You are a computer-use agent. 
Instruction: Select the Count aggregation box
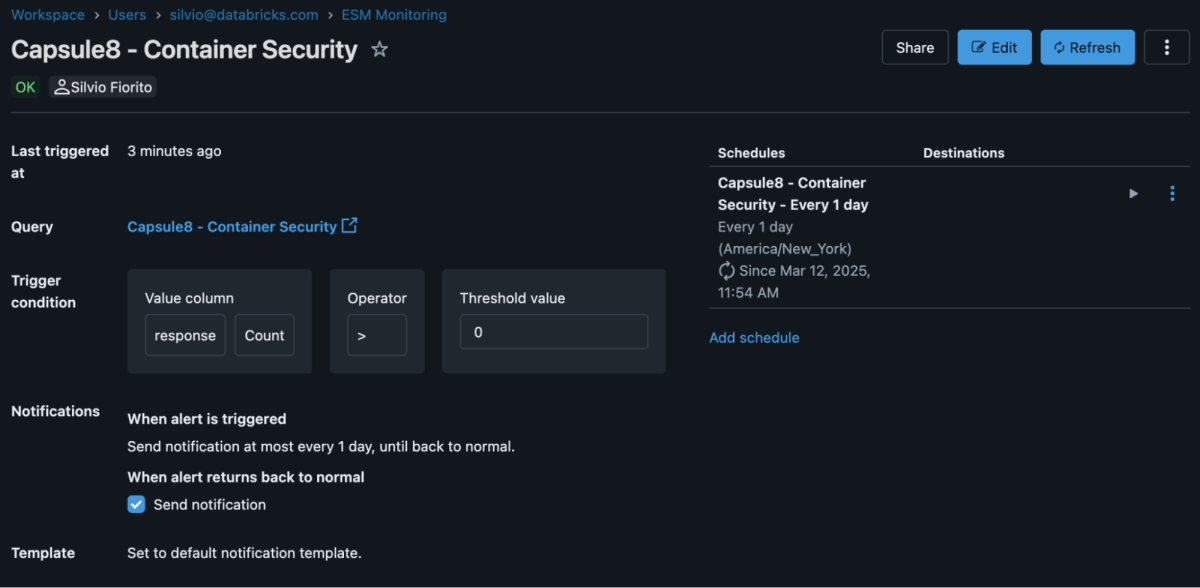[x=264, y=335]
